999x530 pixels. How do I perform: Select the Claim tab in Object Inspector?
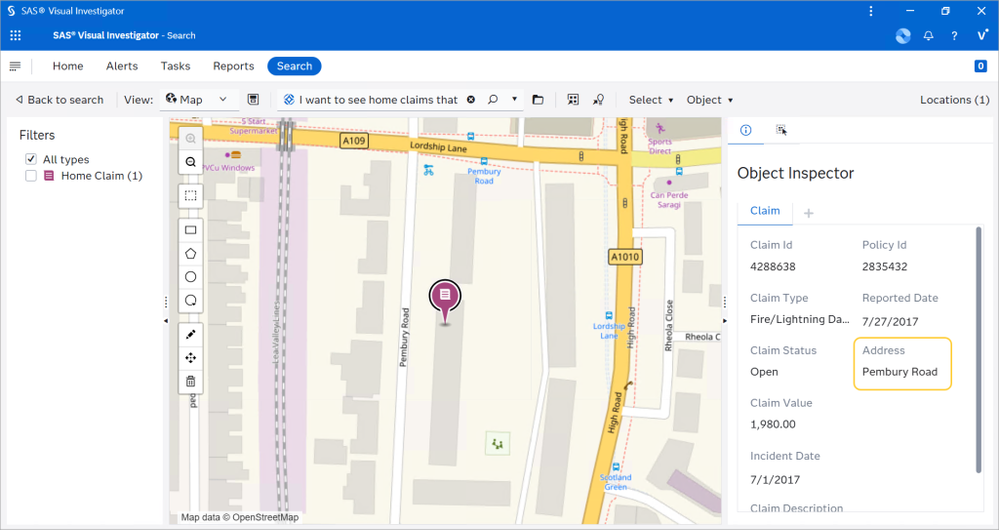[x=765, y=211]
